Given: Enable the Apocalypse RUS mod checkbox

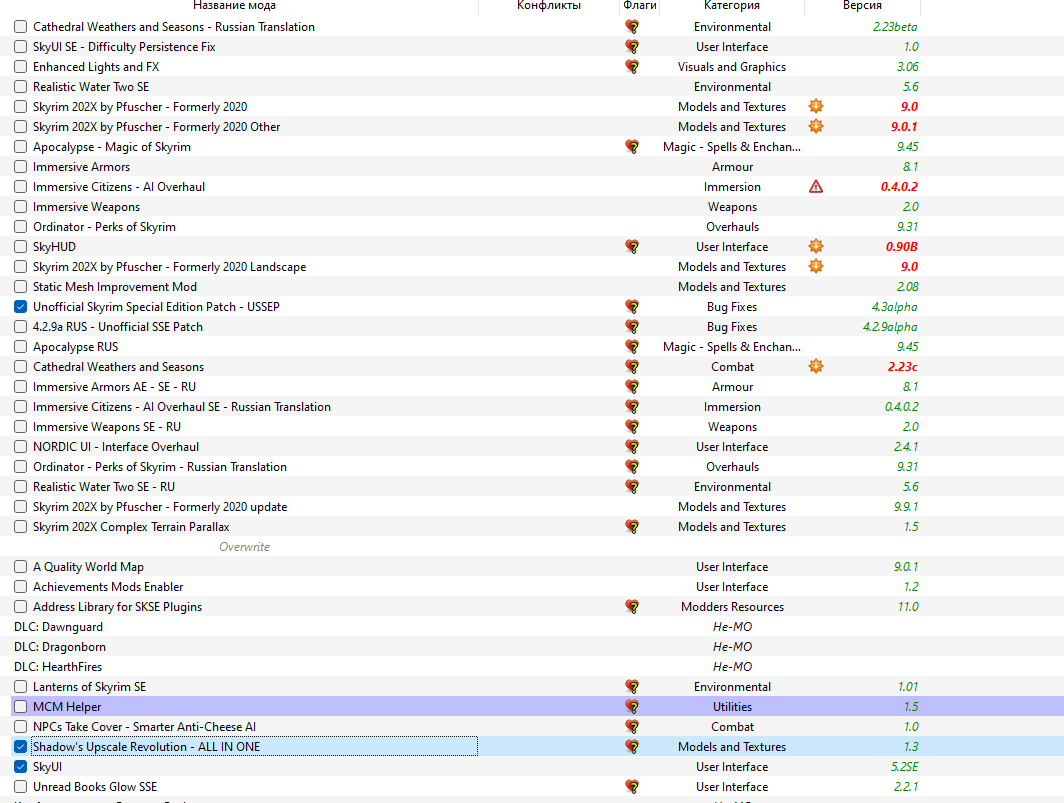Looking at the screenshot, I should [20, 347].
